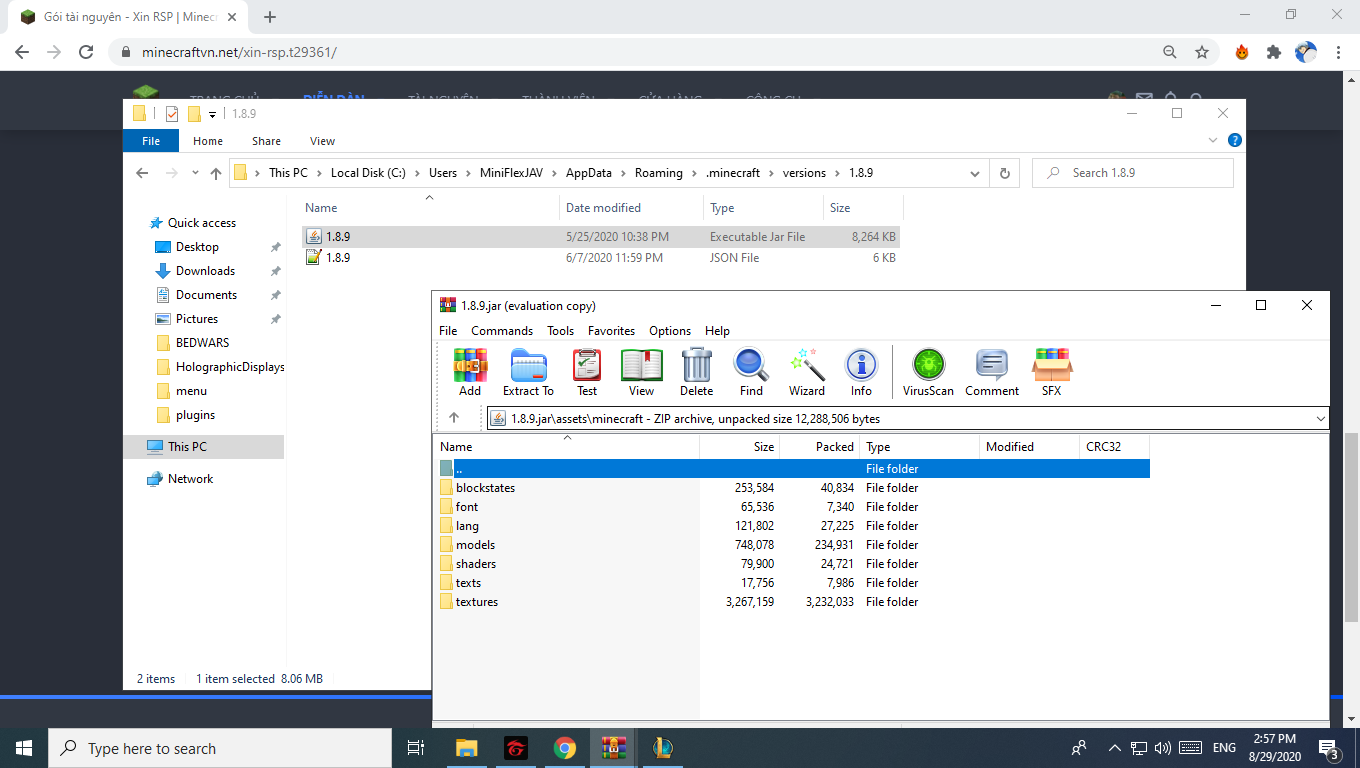
Task: Go up one level in WinRAR
Action: point(453,418)
